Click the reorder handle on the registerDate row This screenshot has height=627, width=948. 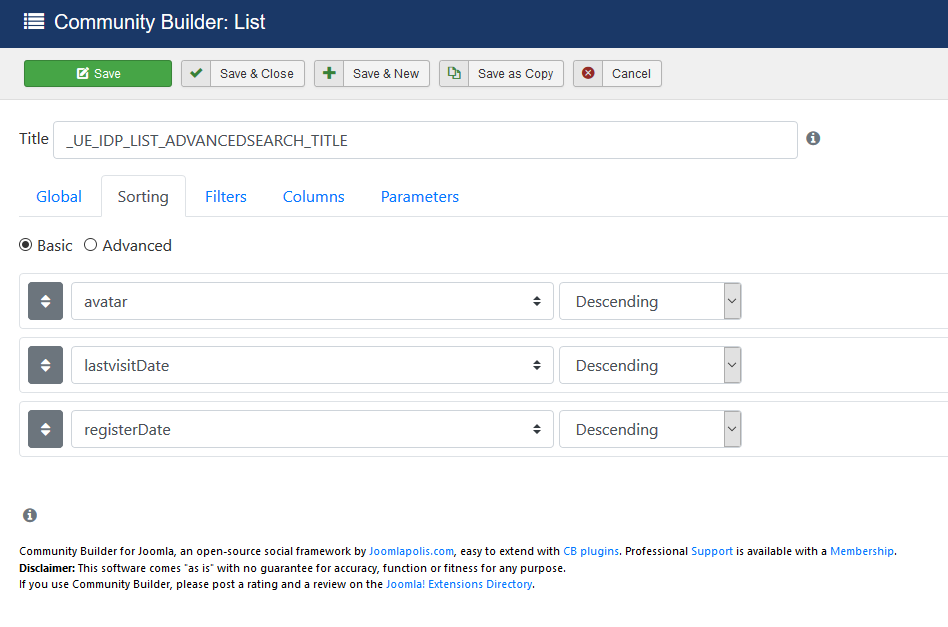[45, 429]
